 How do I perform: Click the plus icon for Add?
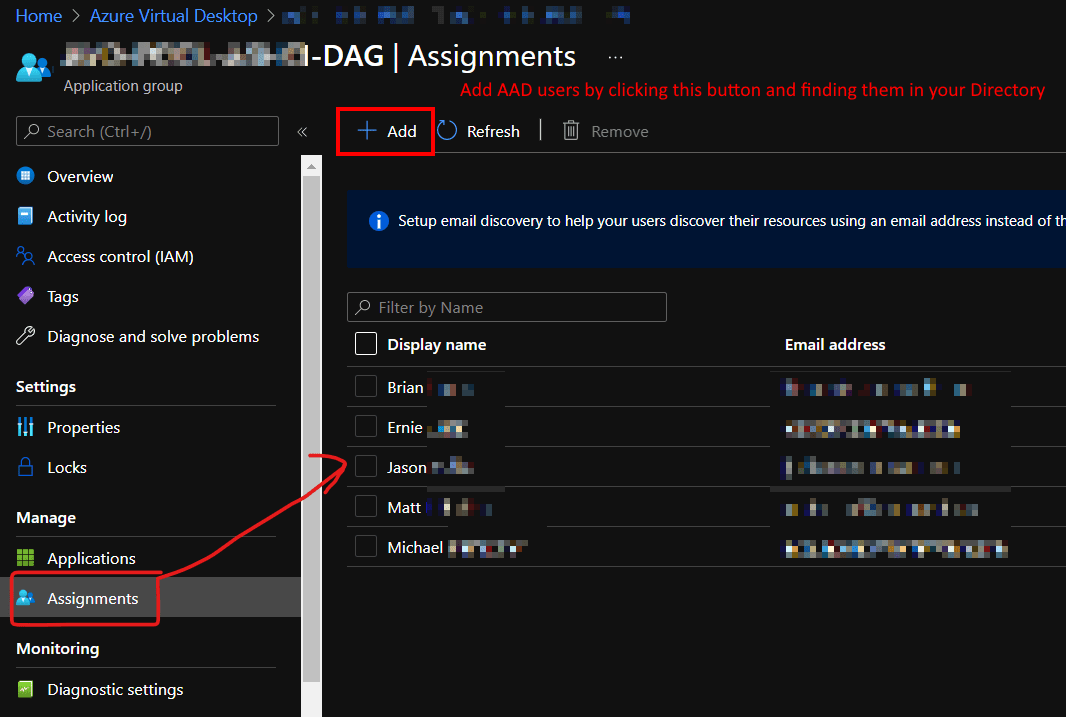(x=367, y=130)
